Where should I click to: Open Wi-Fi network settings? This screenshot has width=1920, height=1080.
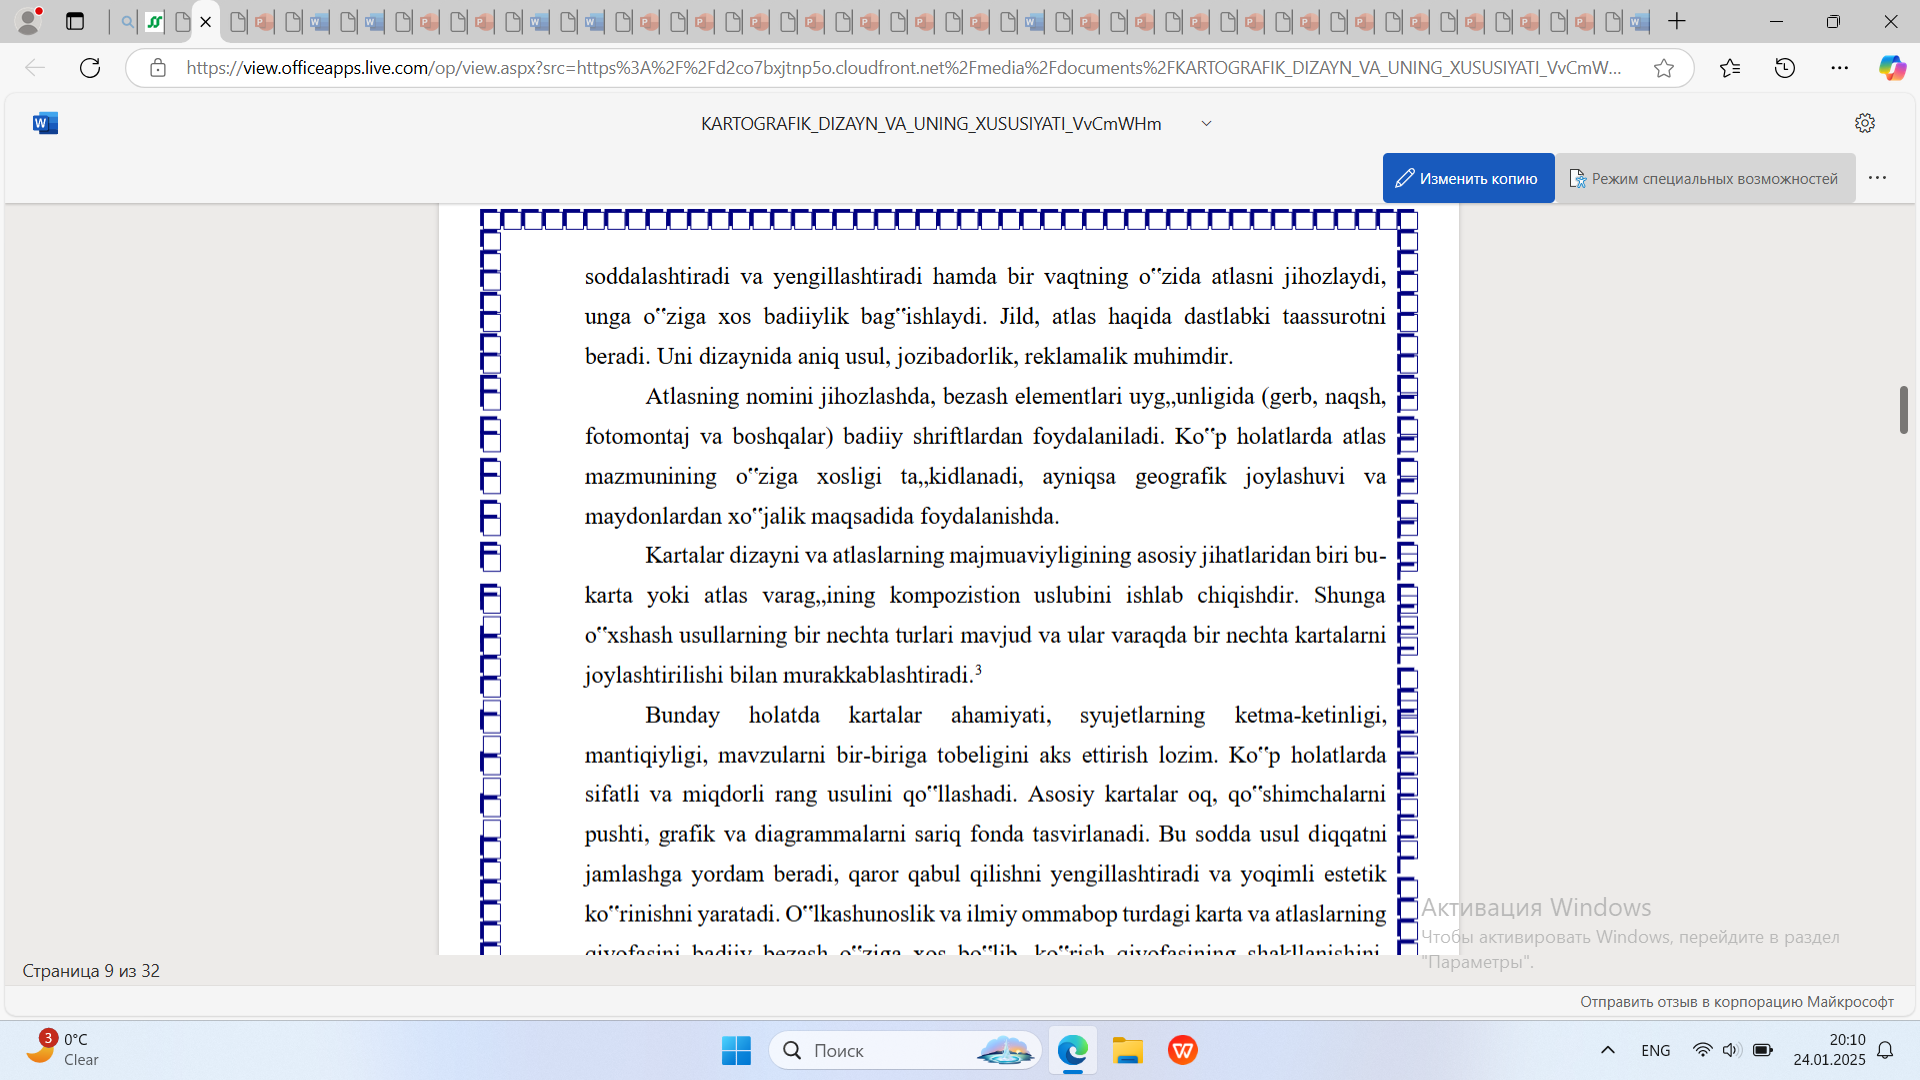(x=1702, y=1050)
